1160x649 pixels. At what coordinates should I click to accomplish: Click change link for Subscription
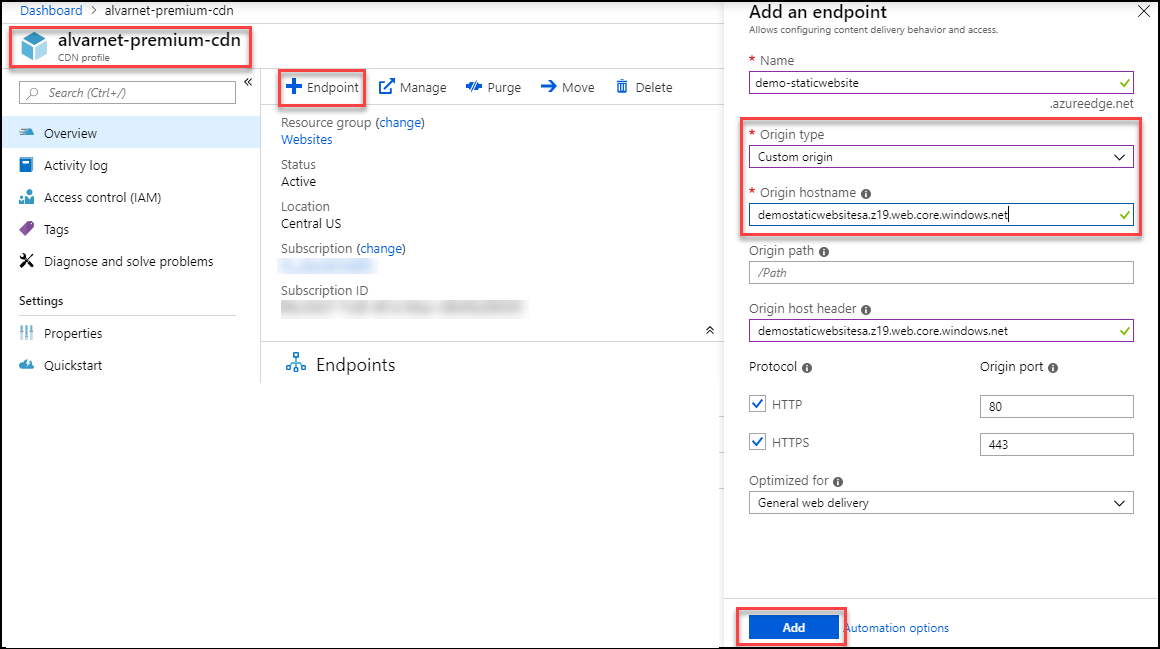[x=381, y=248]
